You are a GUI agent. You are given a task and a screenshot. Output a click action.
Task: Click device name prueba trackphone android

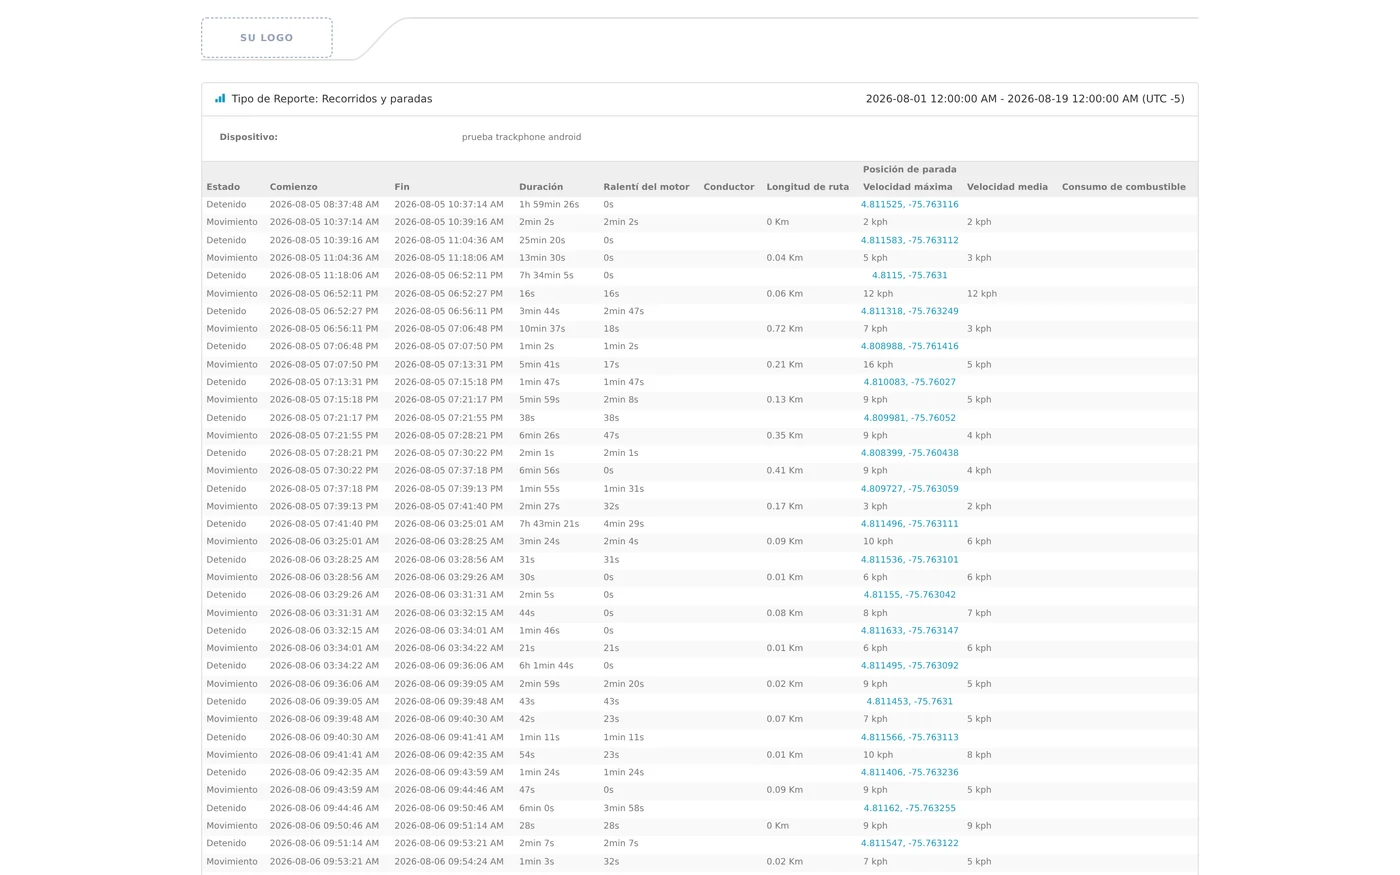[521, 137]
